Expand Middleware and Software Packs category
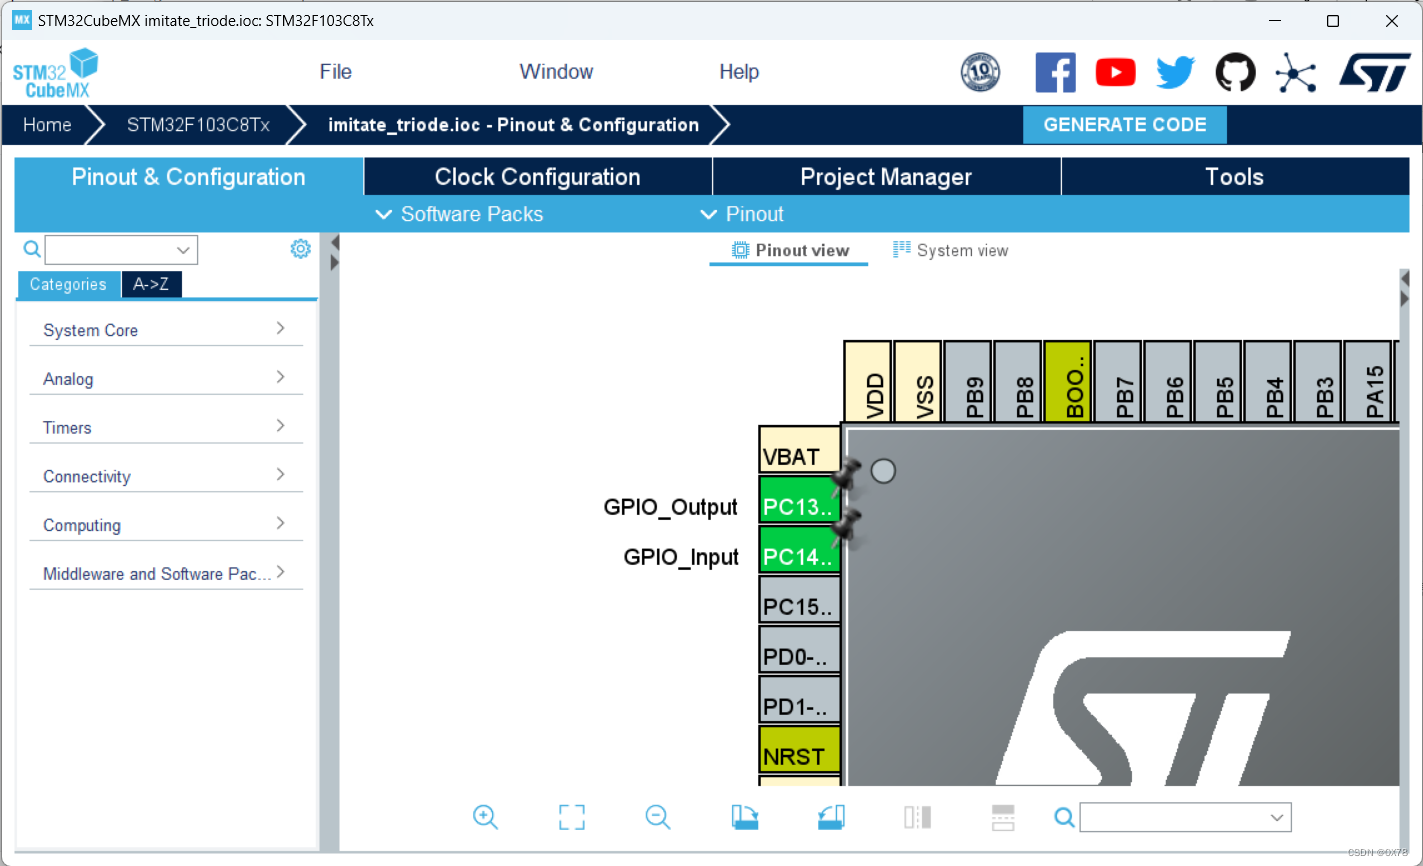The height and width of the screenshot is (866, 1423). click(166, 574)
